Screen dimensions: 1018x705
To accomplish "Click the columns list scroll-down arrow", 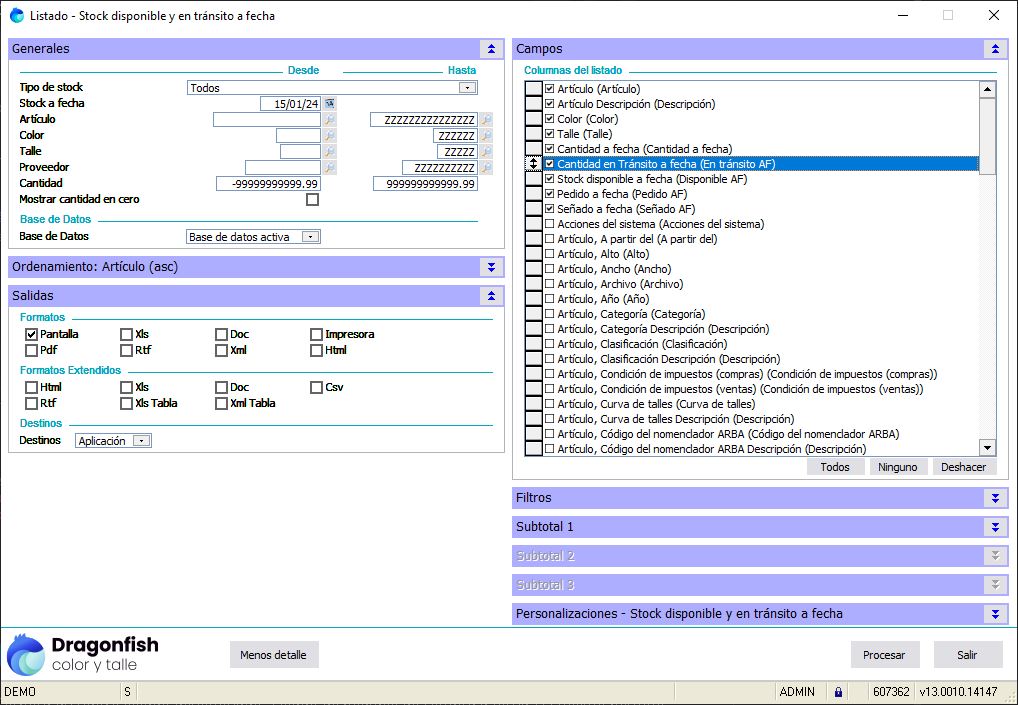I will tap(987, 447).
